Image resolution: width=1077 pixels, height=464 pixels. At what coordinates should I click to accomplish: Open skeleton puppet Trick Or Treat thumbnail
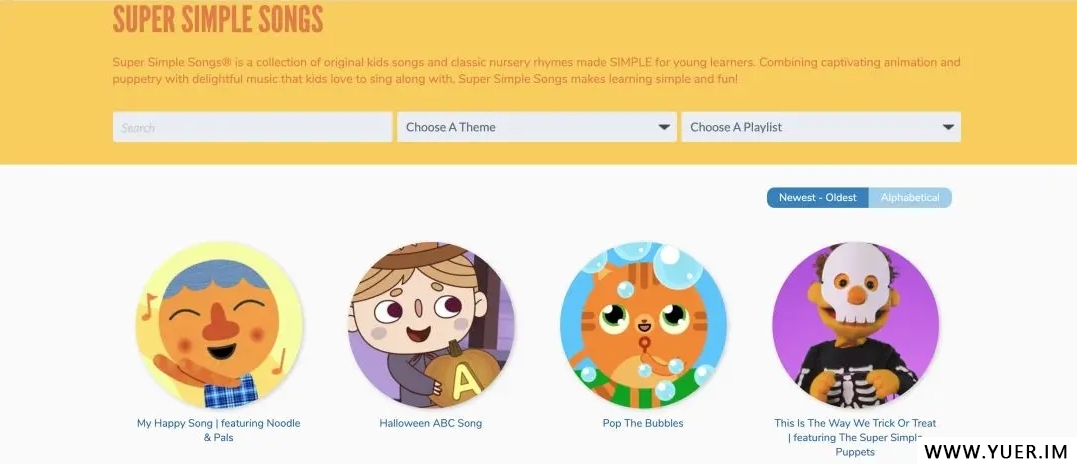pyautogui.click(x=855, y=325)
